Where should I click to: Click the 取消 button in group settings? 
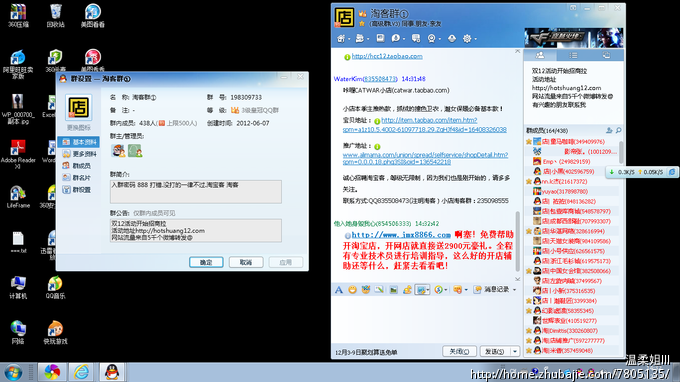246,262
